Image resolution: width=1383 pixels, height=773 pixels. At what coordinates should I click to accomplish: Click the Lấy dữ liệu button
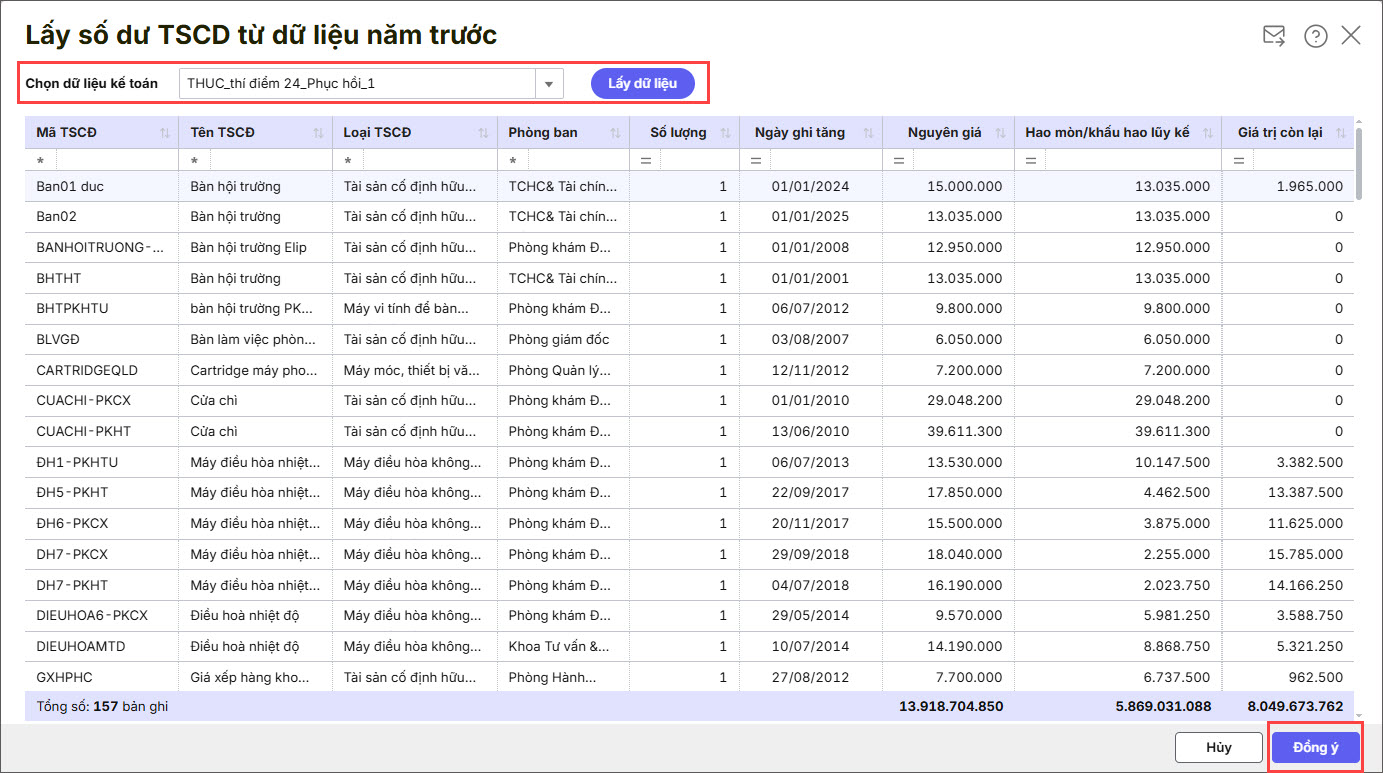point(642,83)
